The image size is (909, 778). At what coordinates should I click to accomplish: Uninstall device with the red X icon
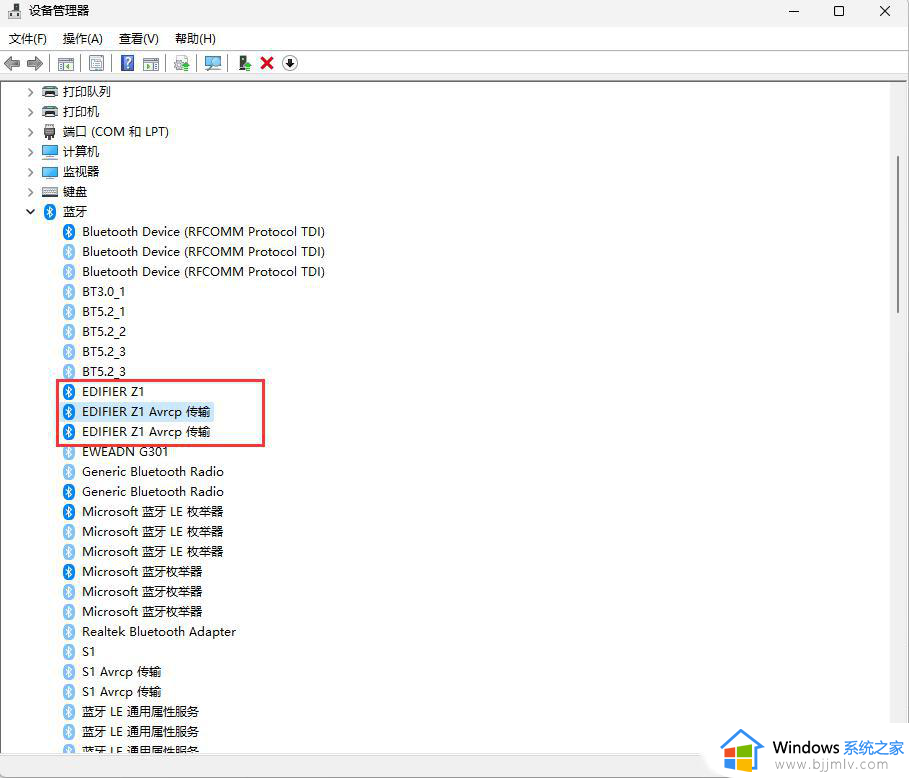tap(267, 63)
